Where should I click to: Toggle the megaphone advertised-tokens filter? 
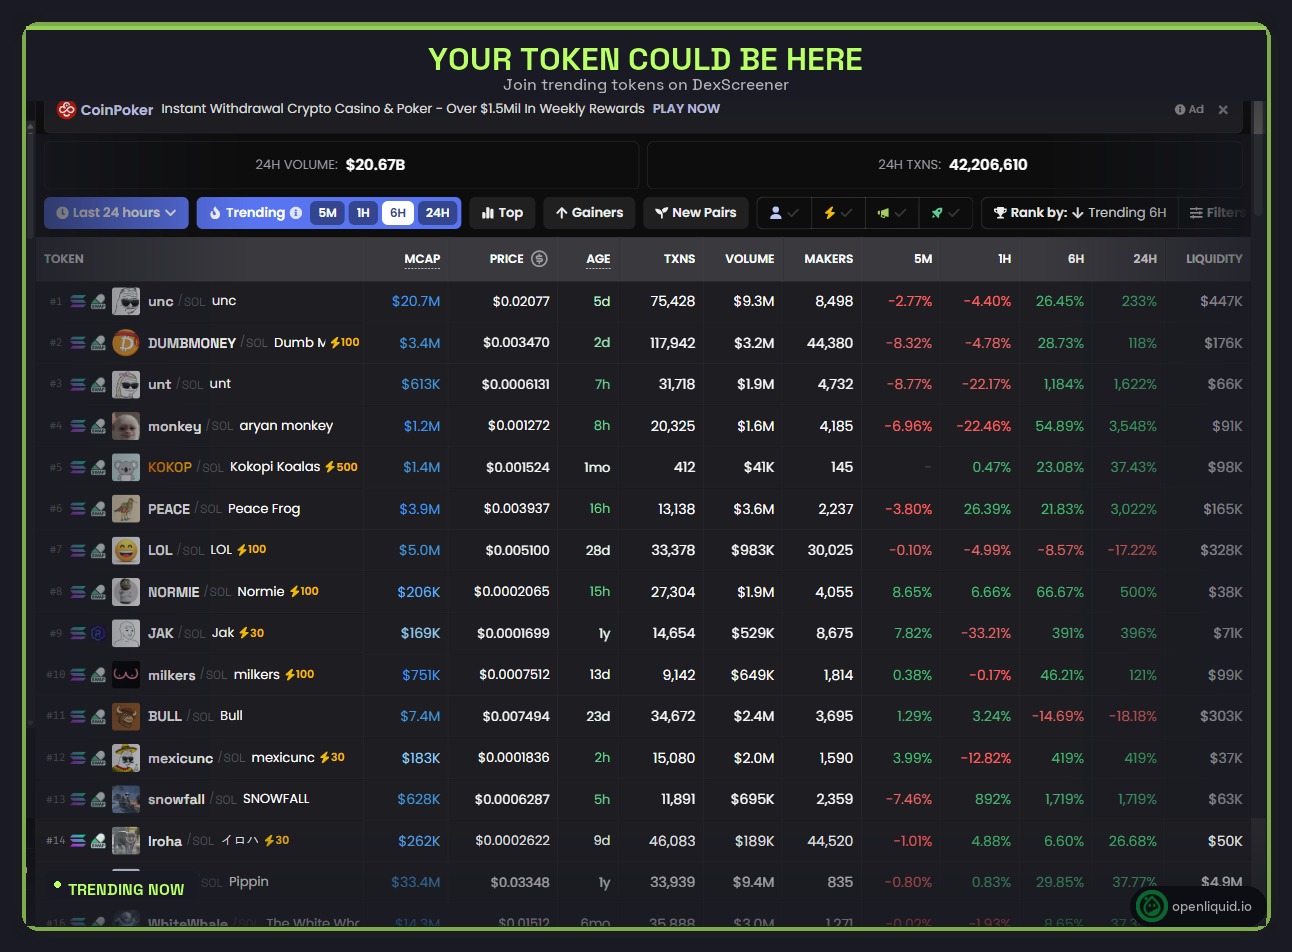pyautogui.click(x=892, y=212)
